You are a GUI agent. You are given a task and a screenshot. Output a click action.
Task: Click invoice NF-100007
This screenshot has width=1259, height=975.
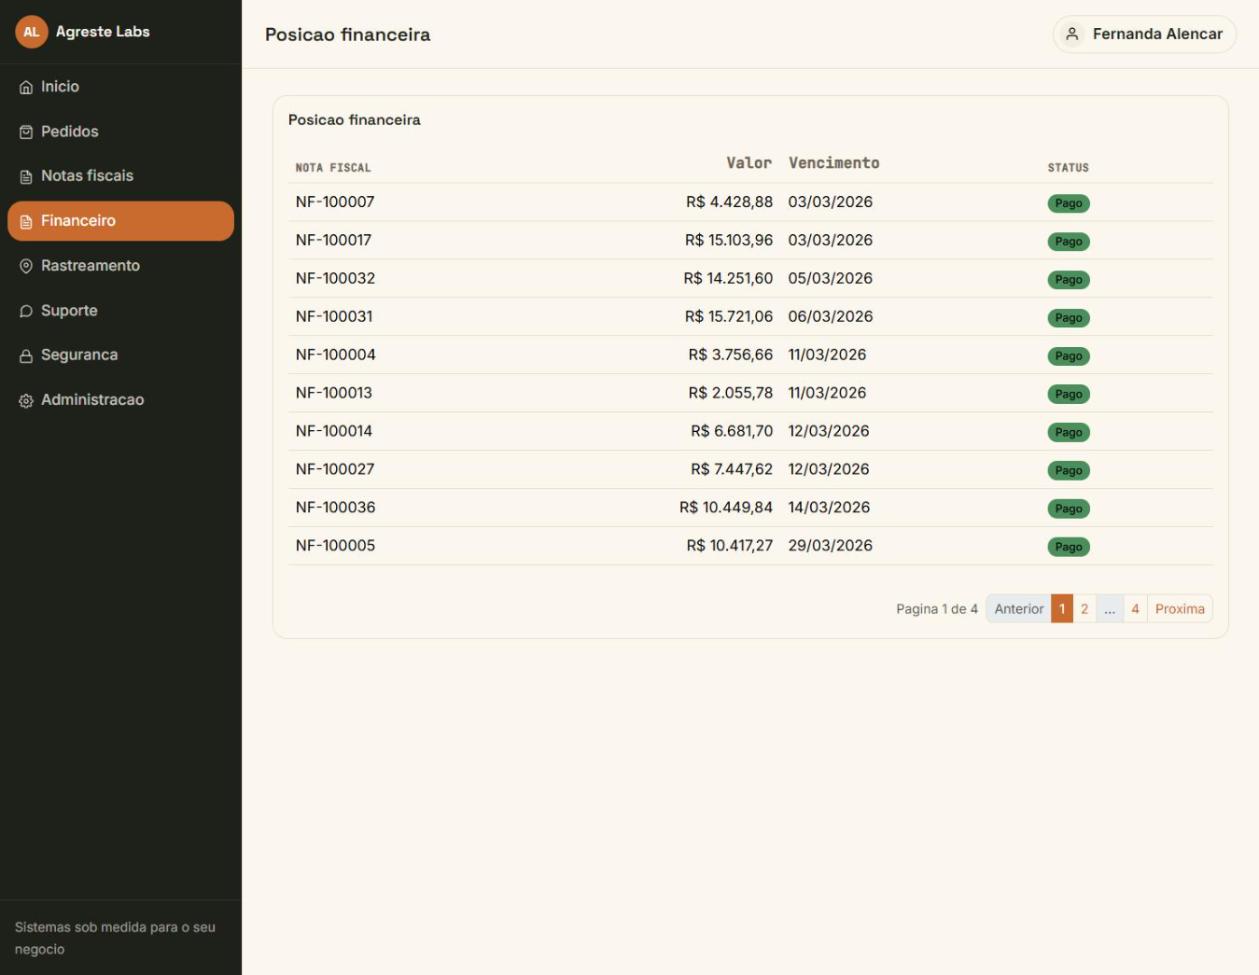point(335,202)
